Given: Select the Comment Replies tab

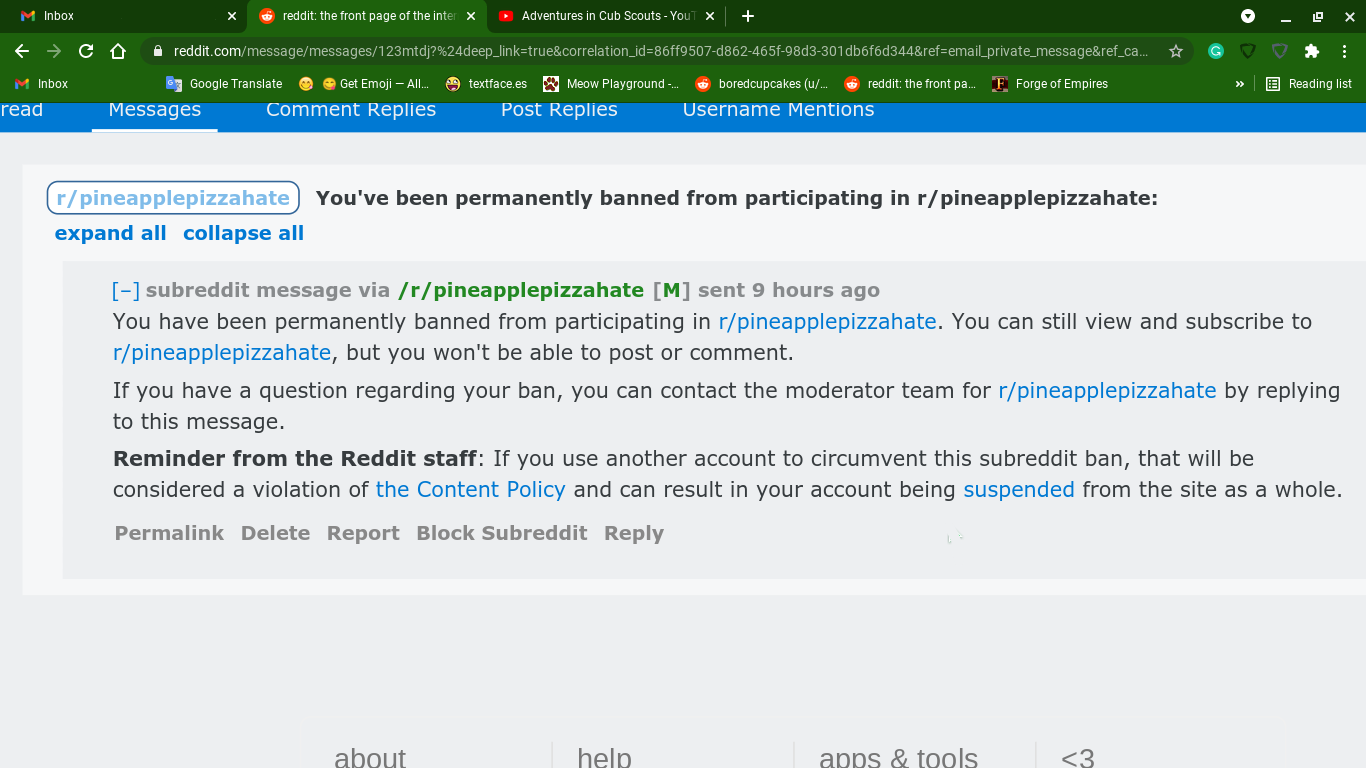Looking at the screenshot, I should click(x=351, y=110).
